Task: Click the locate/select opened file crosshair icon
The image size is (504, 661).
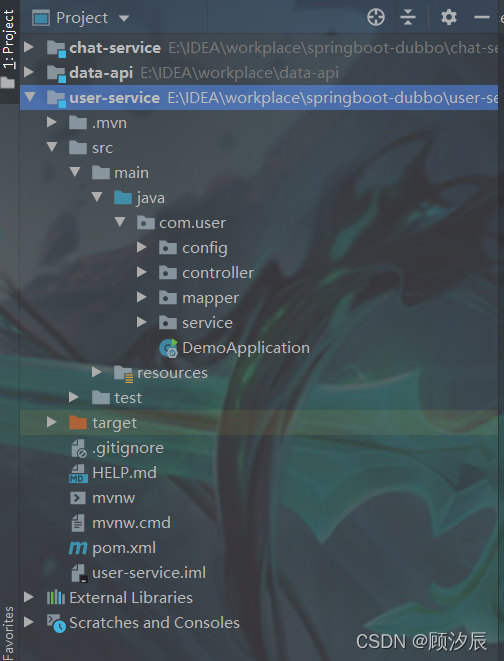Action: 376,18
